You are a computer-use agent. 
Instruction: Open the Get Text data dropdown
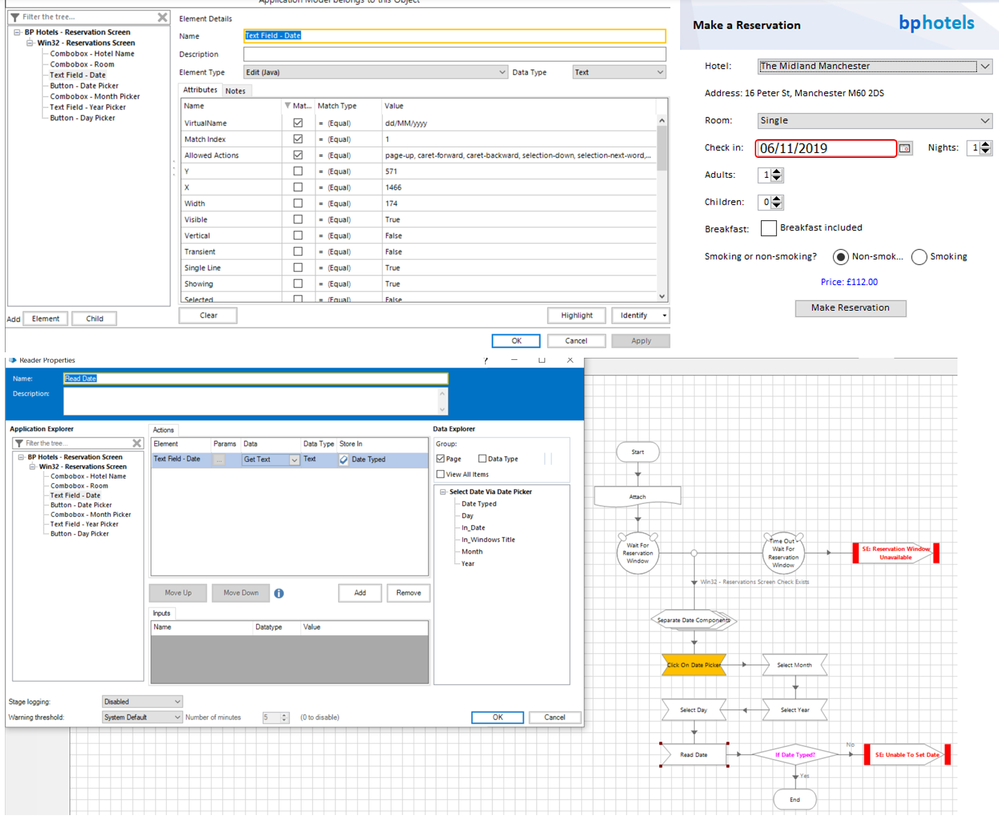coord(294,460)
